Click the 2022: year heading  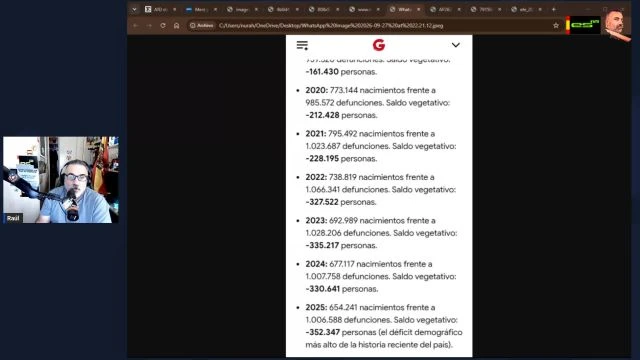[316, 177]
